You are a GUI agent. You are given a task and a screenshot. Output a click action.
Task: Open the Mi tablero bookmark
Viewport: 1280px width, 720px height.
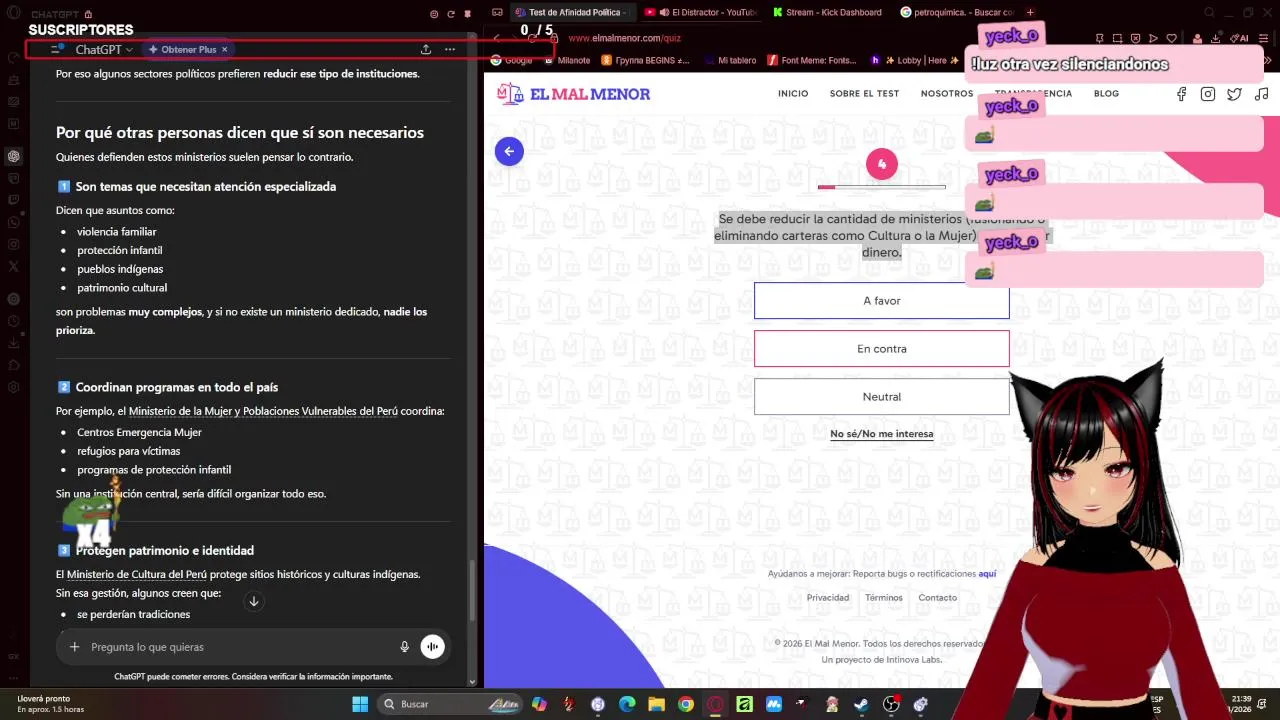(730, 60)
